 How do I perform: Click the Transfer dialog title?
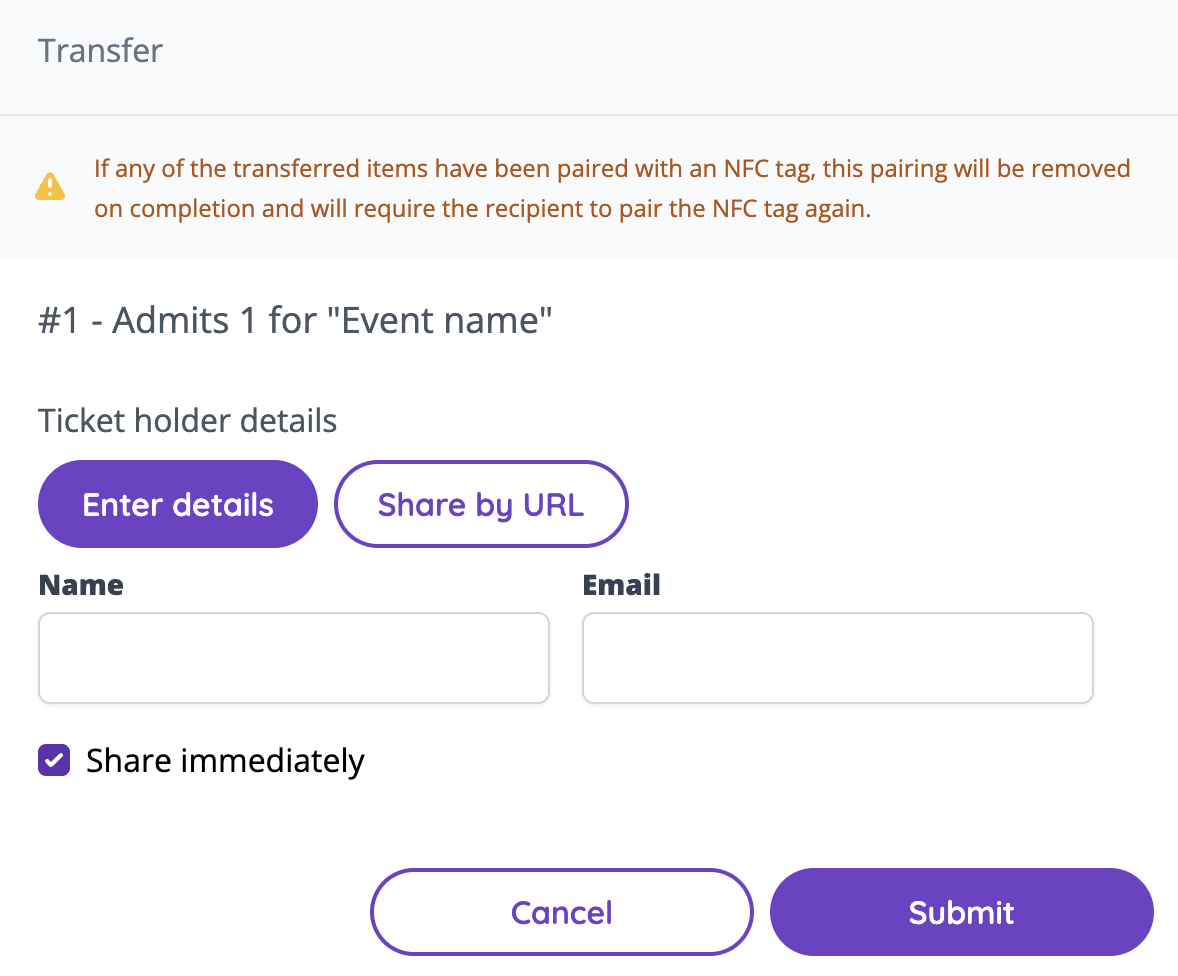(x=100, y=51)
